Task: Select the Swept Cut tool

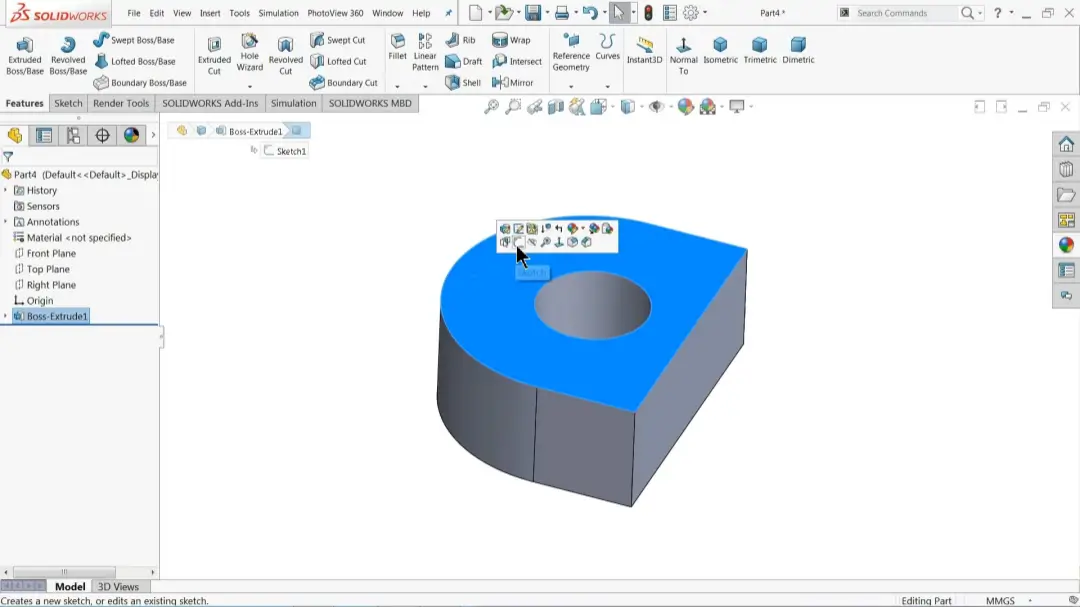Action: point(343,39)
